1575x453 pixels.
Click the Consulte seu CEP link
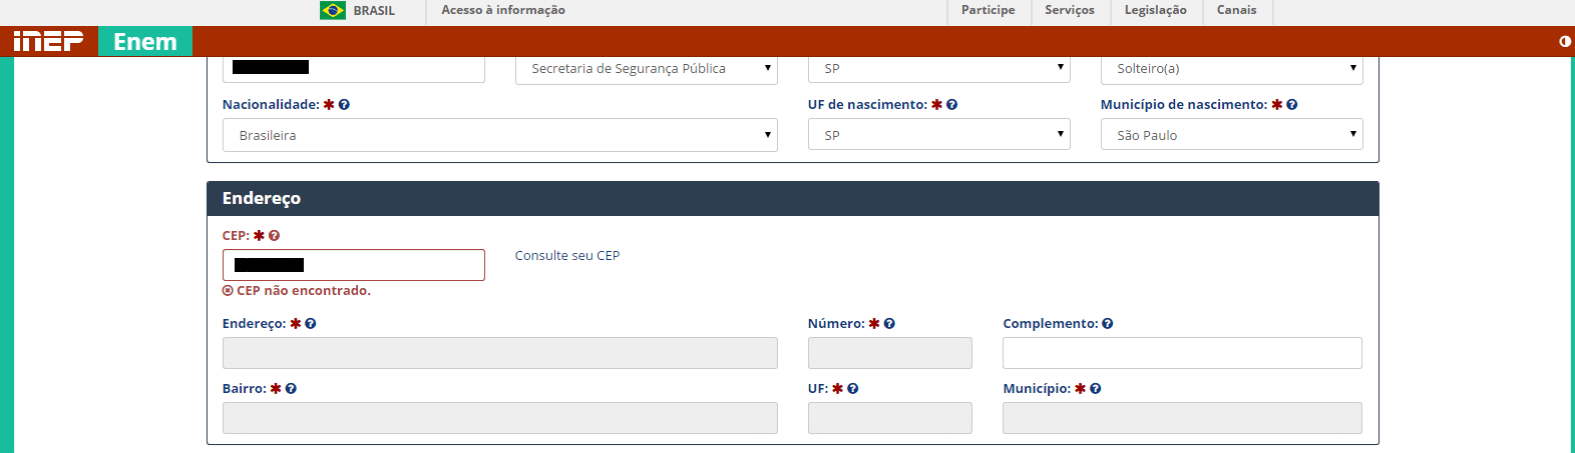567,256
